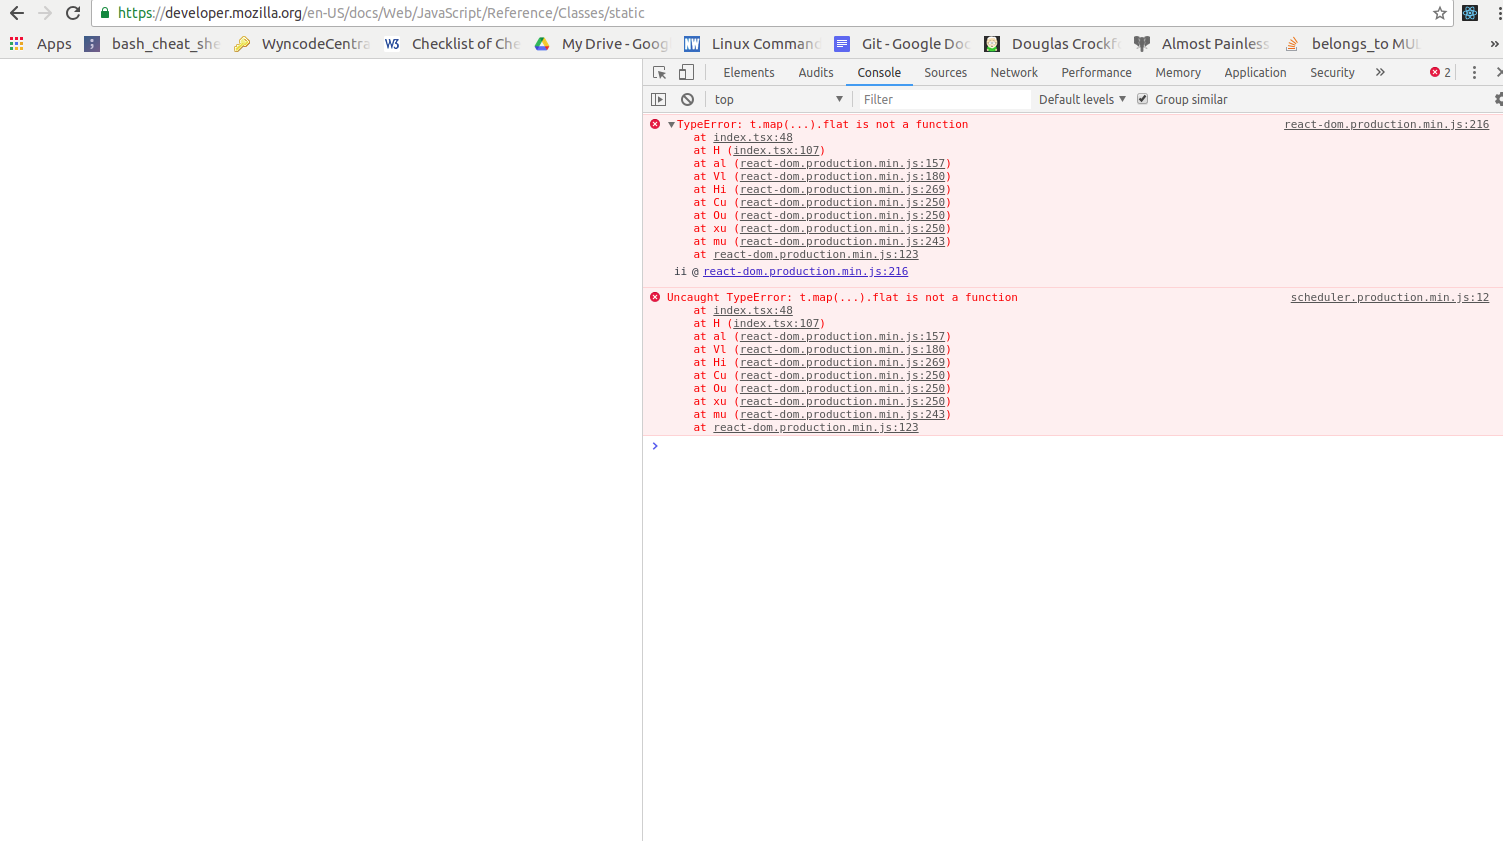Open the top execution context dropdown
Image resolution: width=1503 pixels, height=841 pixels.
(x=778, y=99)
